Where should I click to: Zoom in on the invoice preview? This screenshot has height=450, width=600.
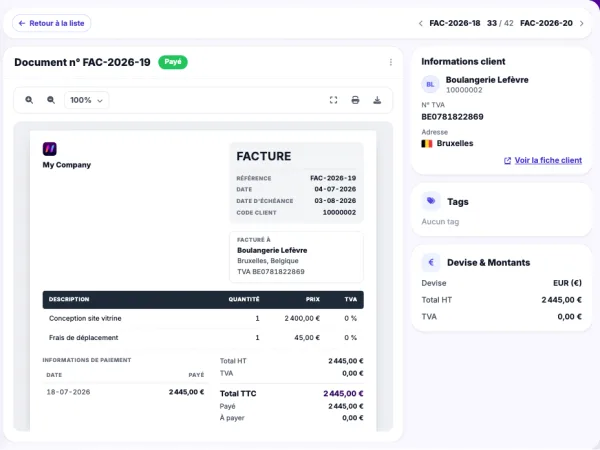(x=29, y=100)
